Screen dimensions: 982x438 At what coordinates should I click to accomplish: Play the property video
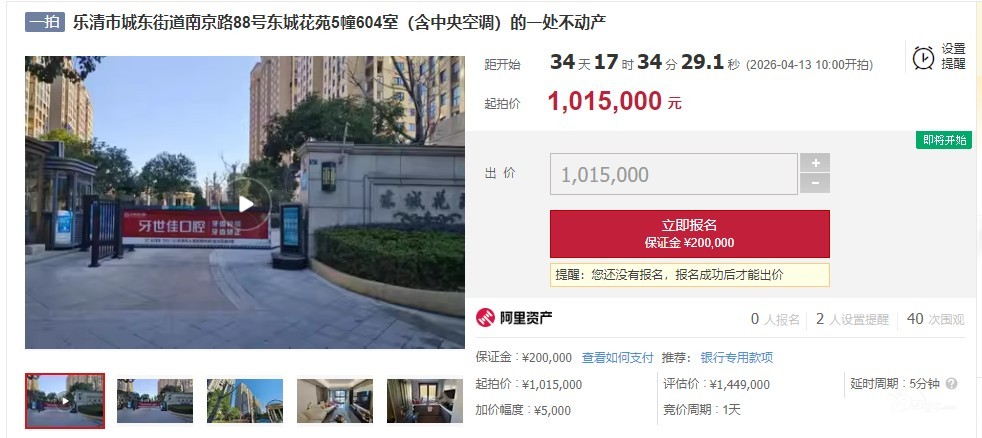(245, 204)
